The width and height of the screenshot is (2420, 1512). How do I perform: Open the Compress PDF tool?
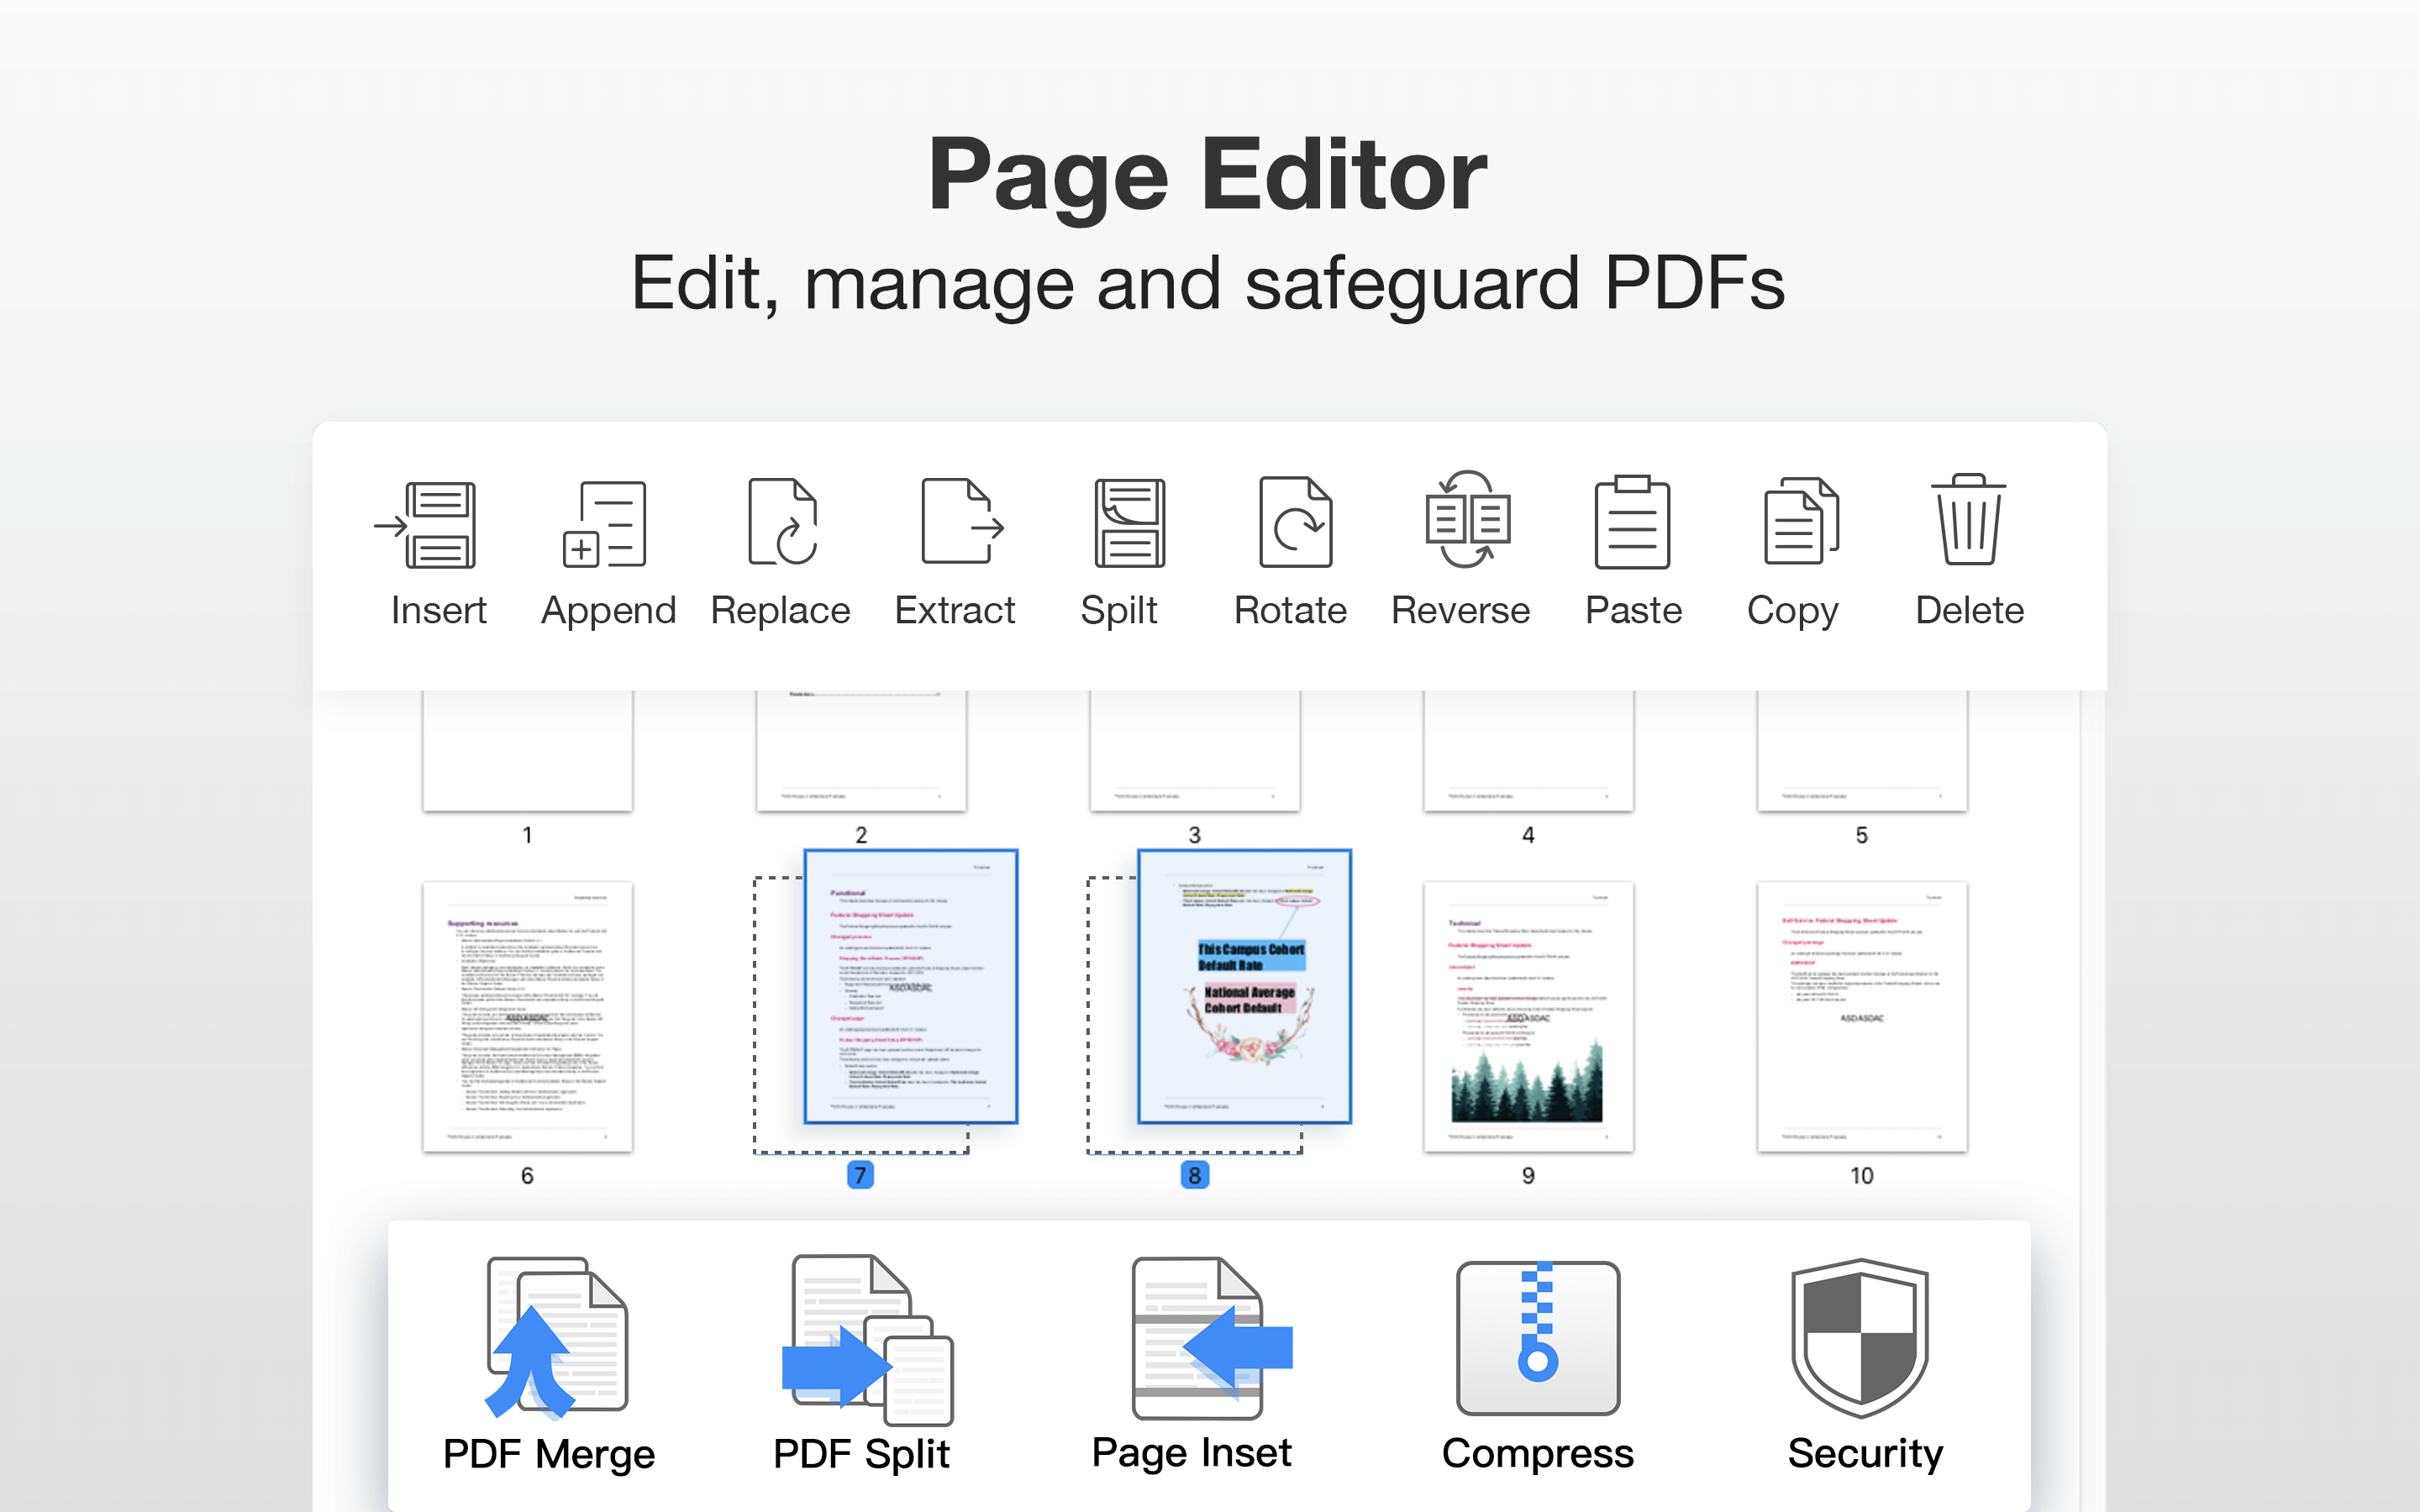click(x=1537, y=1340)
